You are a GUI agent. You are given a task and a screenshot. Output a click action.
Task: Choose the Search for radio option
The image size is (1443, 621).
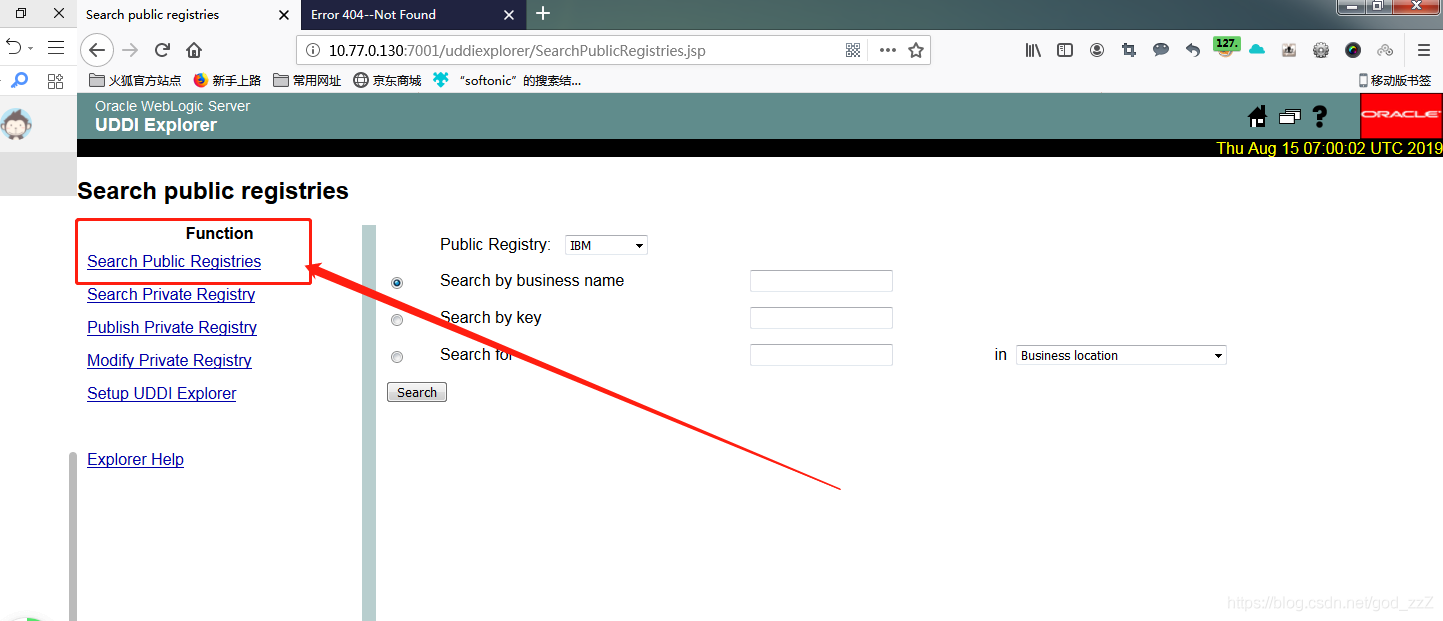(x=397, y=357)
